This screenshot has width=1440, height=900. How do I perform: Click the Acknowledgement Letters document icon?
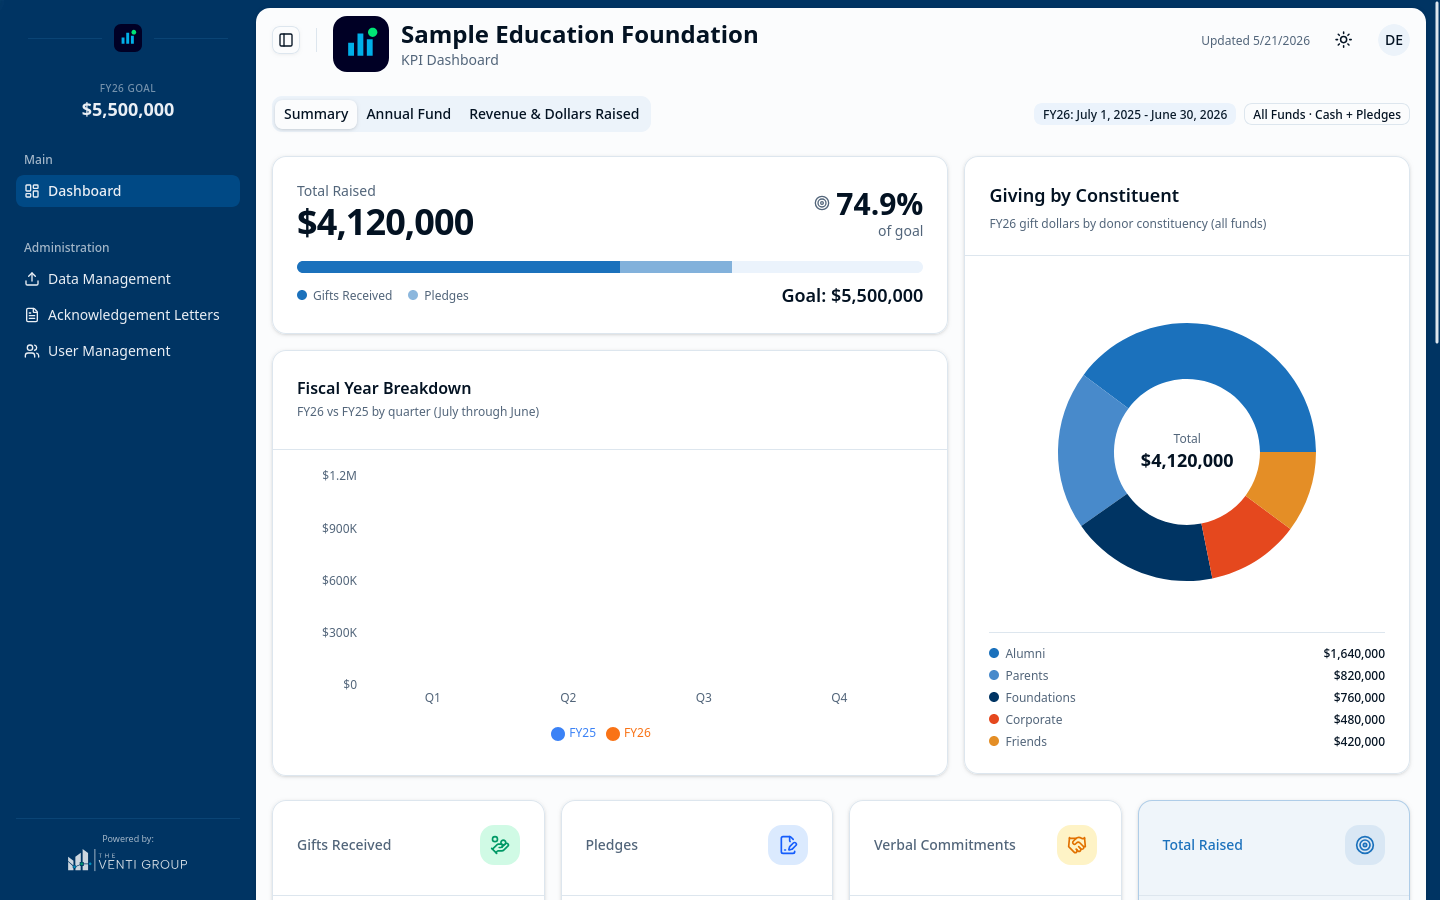[32, 315]
